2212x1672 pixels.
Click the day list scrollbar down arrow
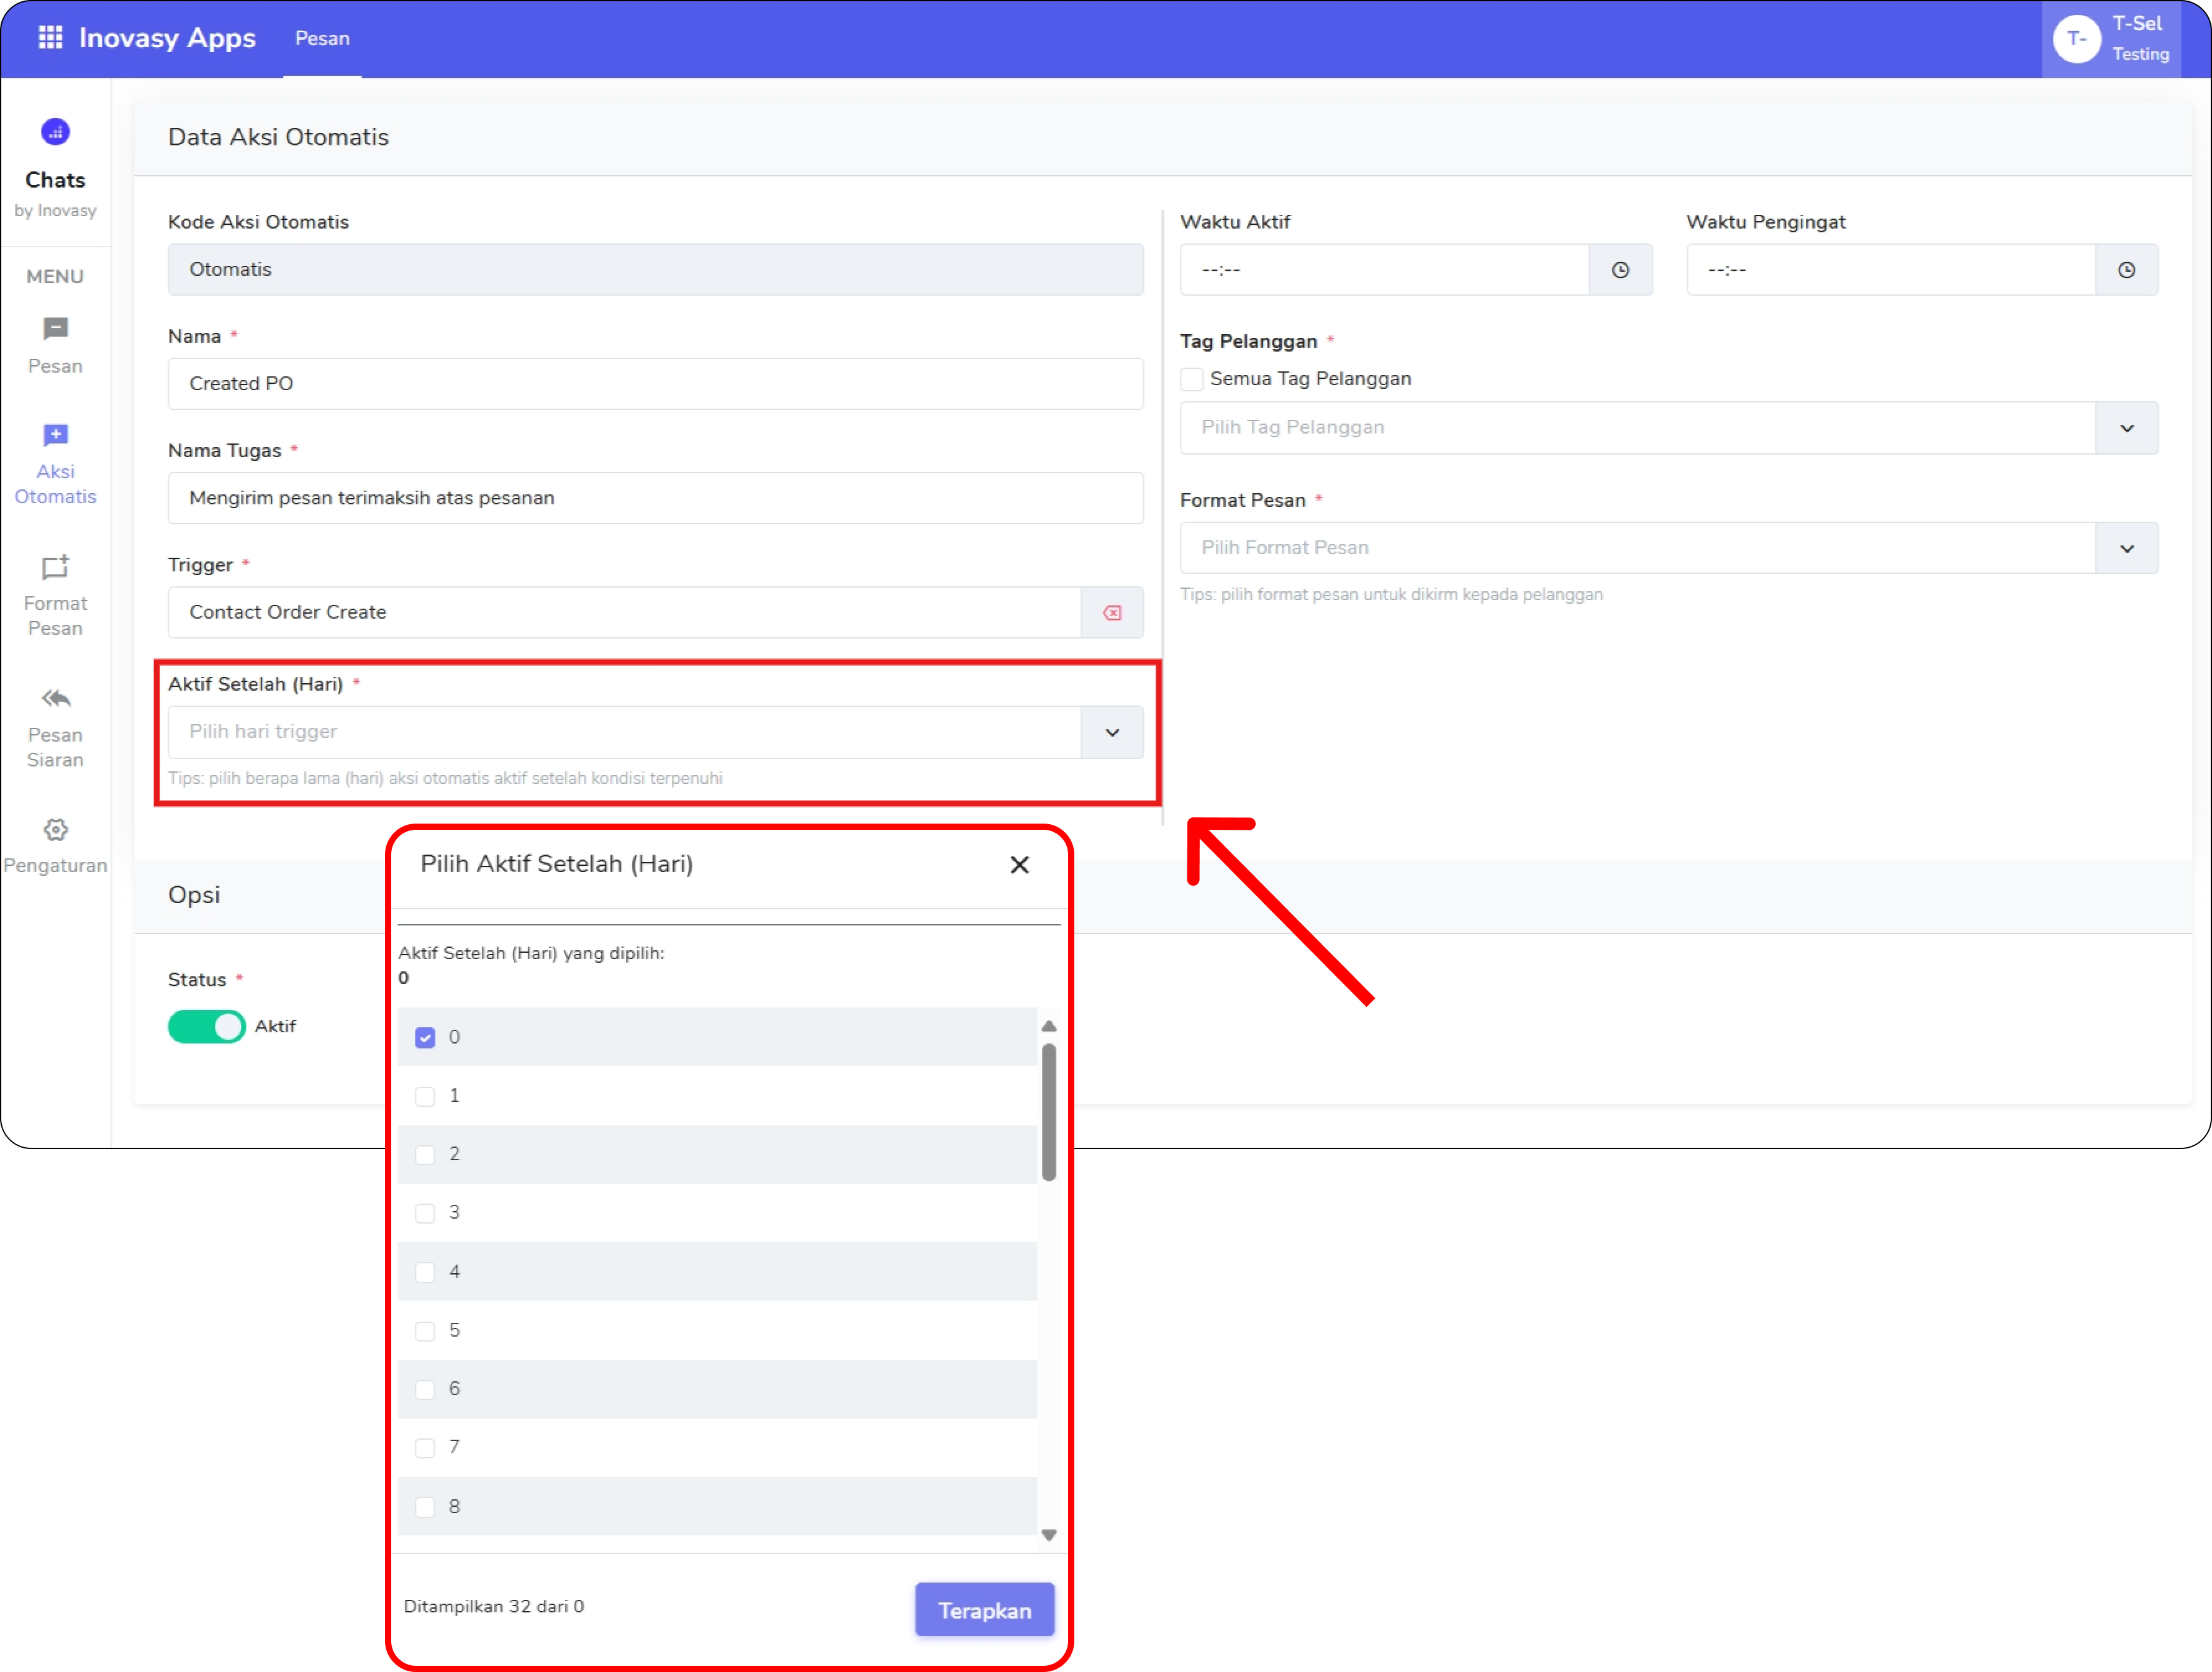click(1049, 1535)
